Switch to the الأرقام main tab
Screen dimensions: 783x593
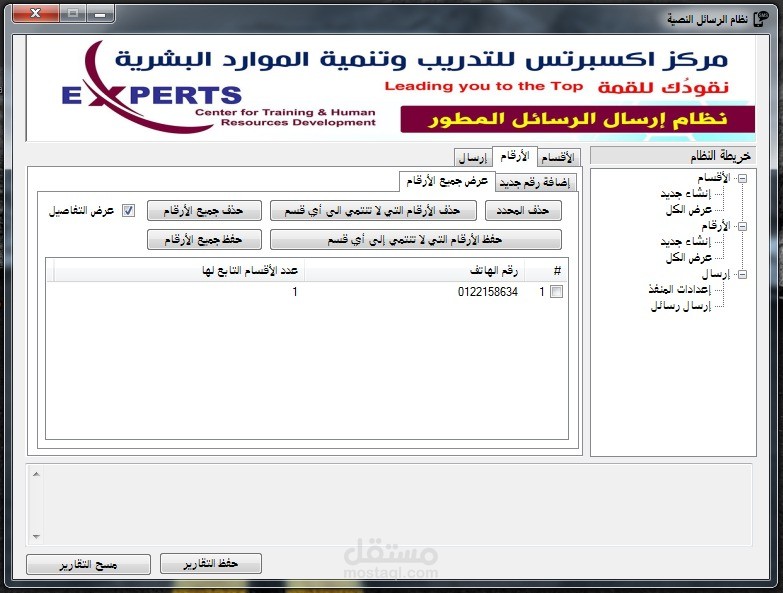pos(515,156)
